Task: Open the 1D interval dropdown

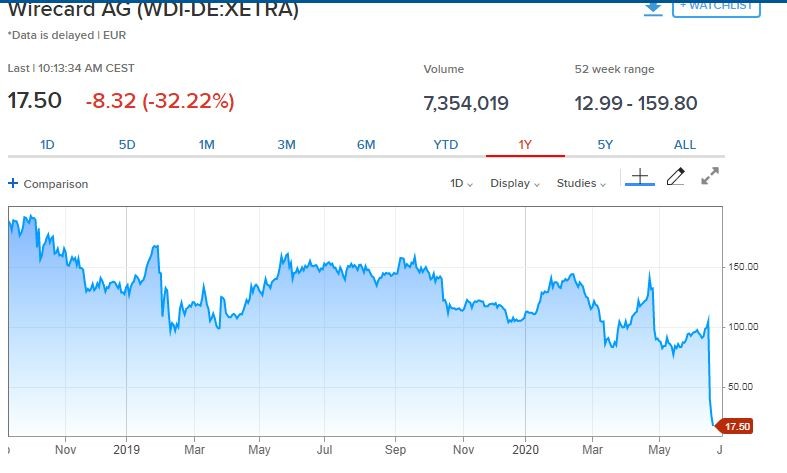Action: point(461,184)
